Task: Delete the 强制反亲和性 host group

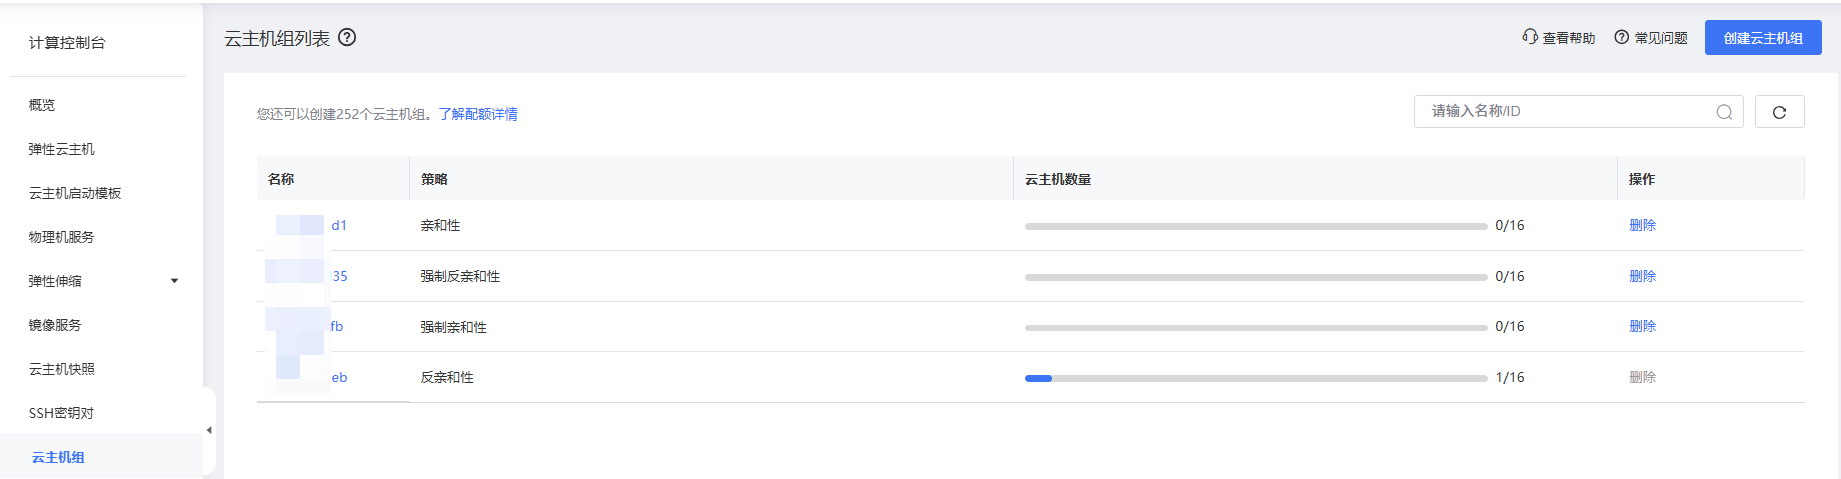Action: [1642, 276]
